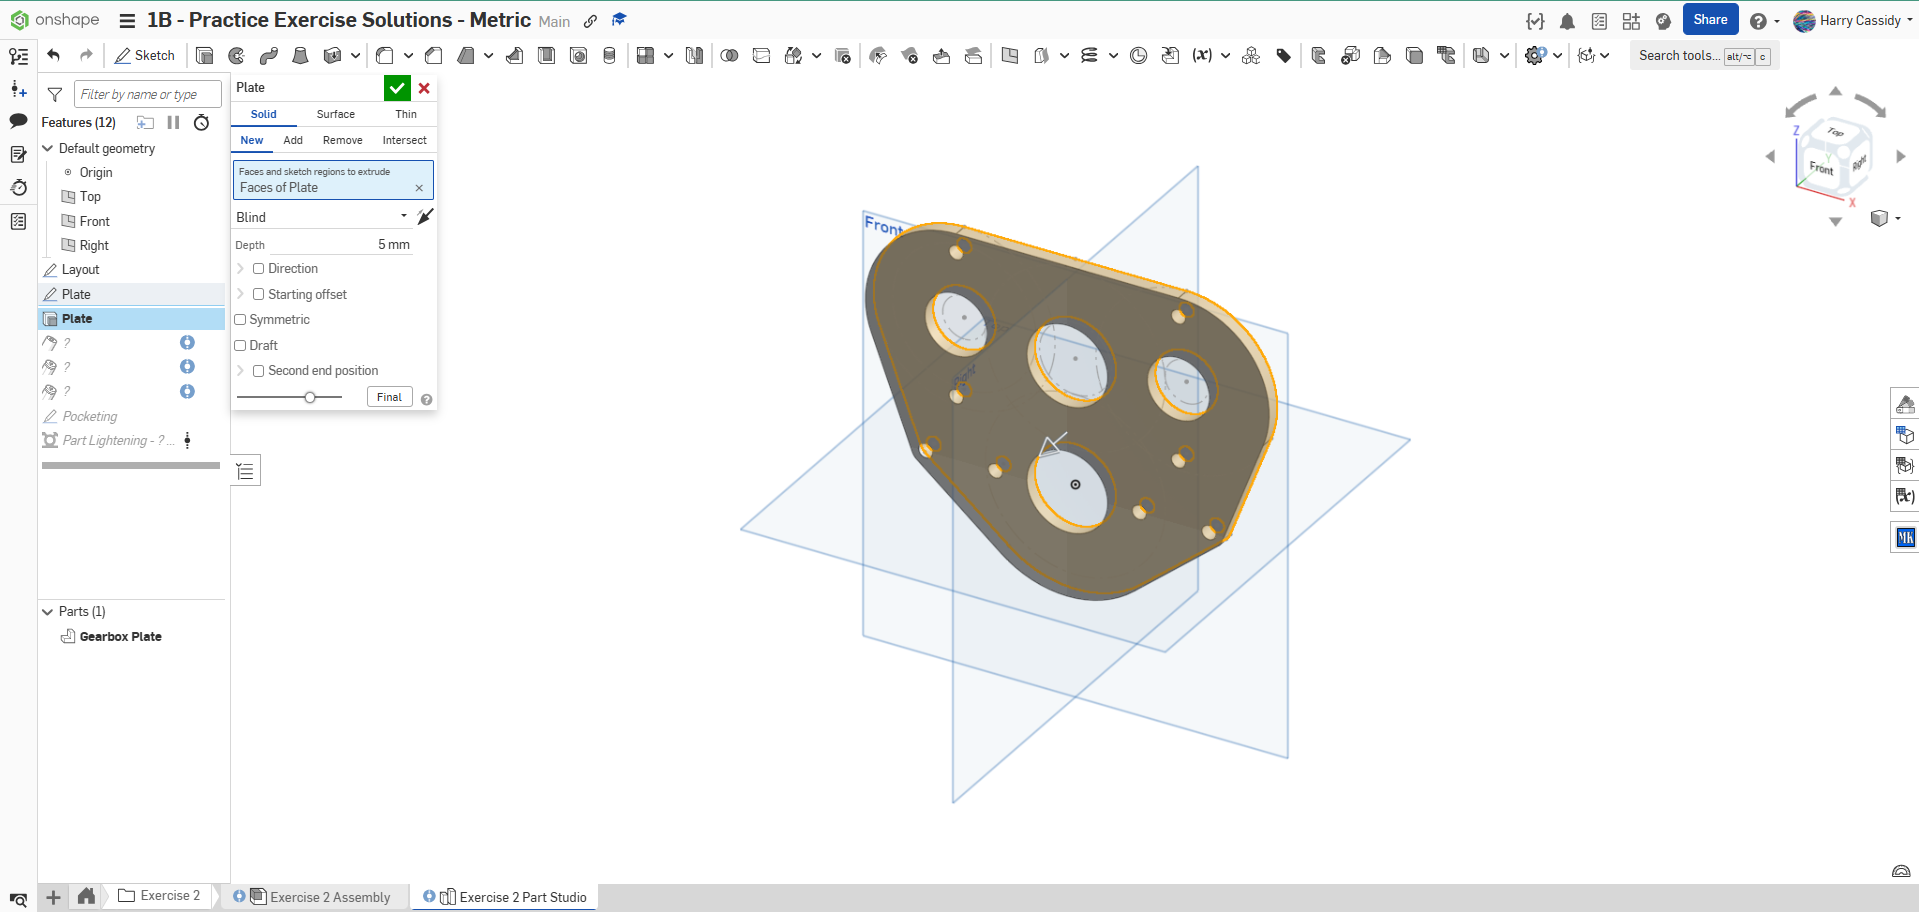Click the rollback preview slider handle
The width and height of the screenshot is (1919, 912).
(x=310, y=397)
